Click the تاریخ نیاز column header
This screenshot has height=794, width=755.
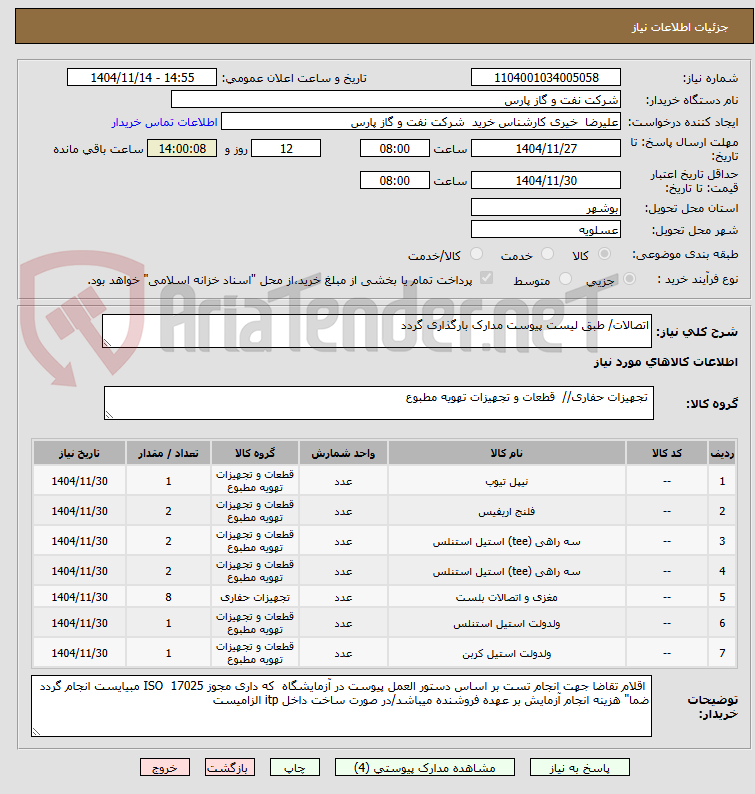[80, 453]
